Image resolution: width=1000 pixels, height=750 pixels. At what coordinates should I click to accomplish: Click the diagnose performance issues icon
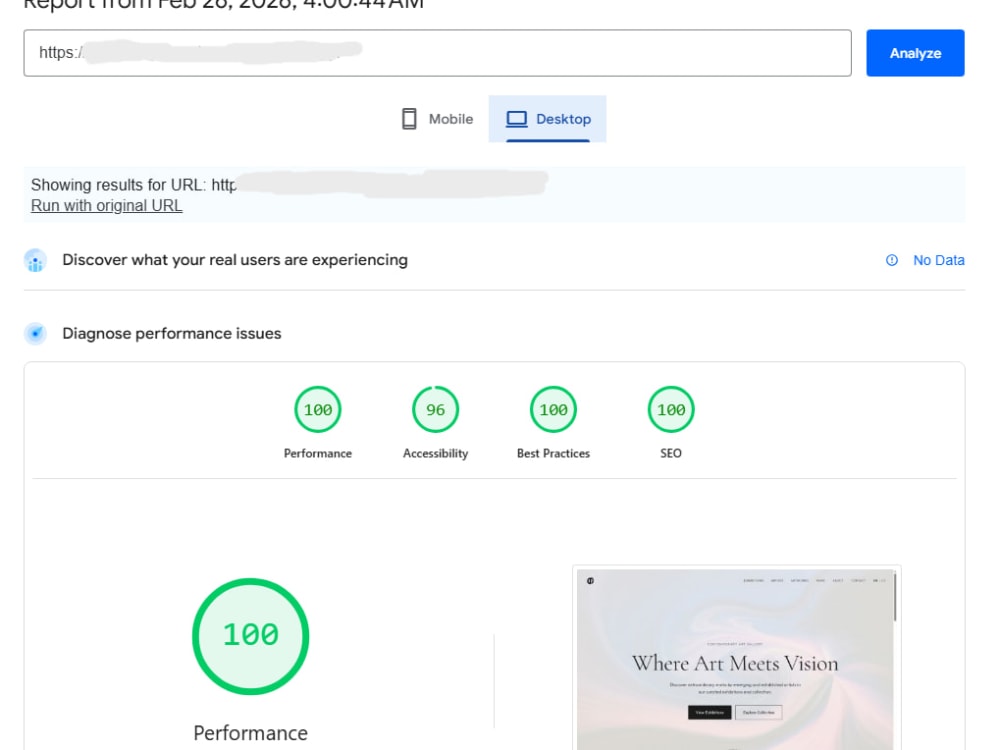(x=36, y=334)
